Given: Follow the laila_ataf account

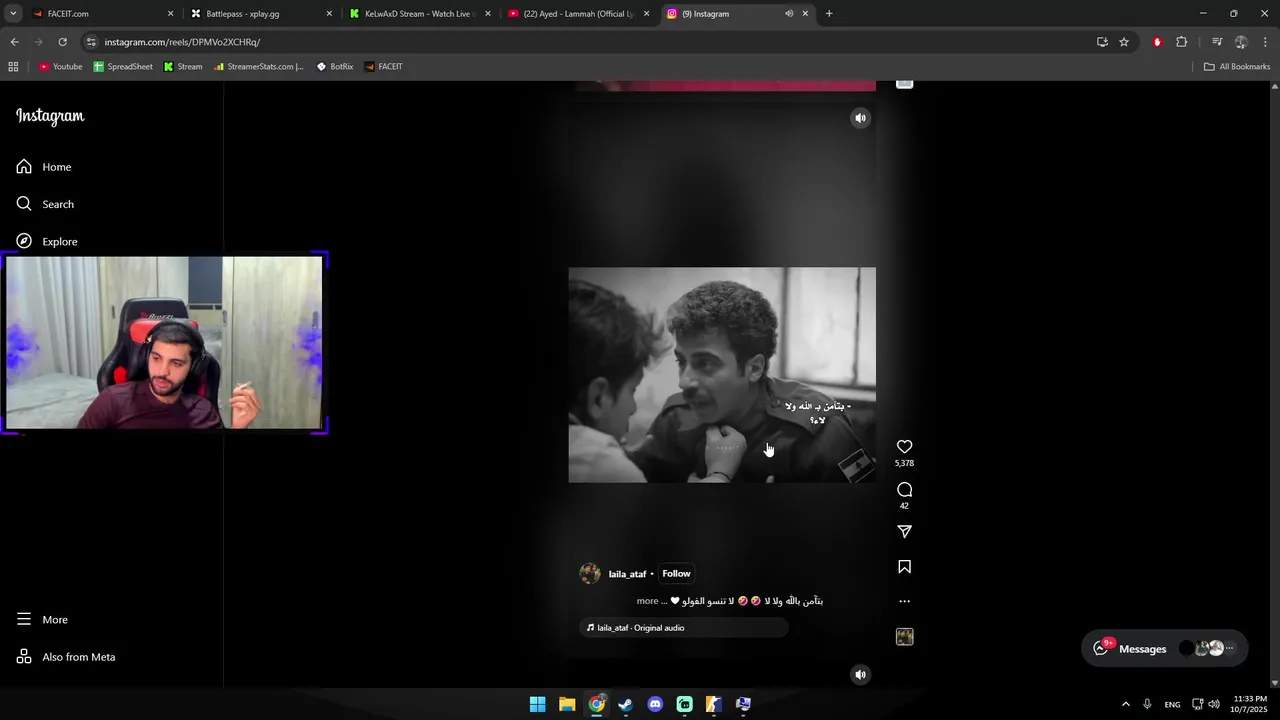Looking at the screenshot, I should point(676,574).
